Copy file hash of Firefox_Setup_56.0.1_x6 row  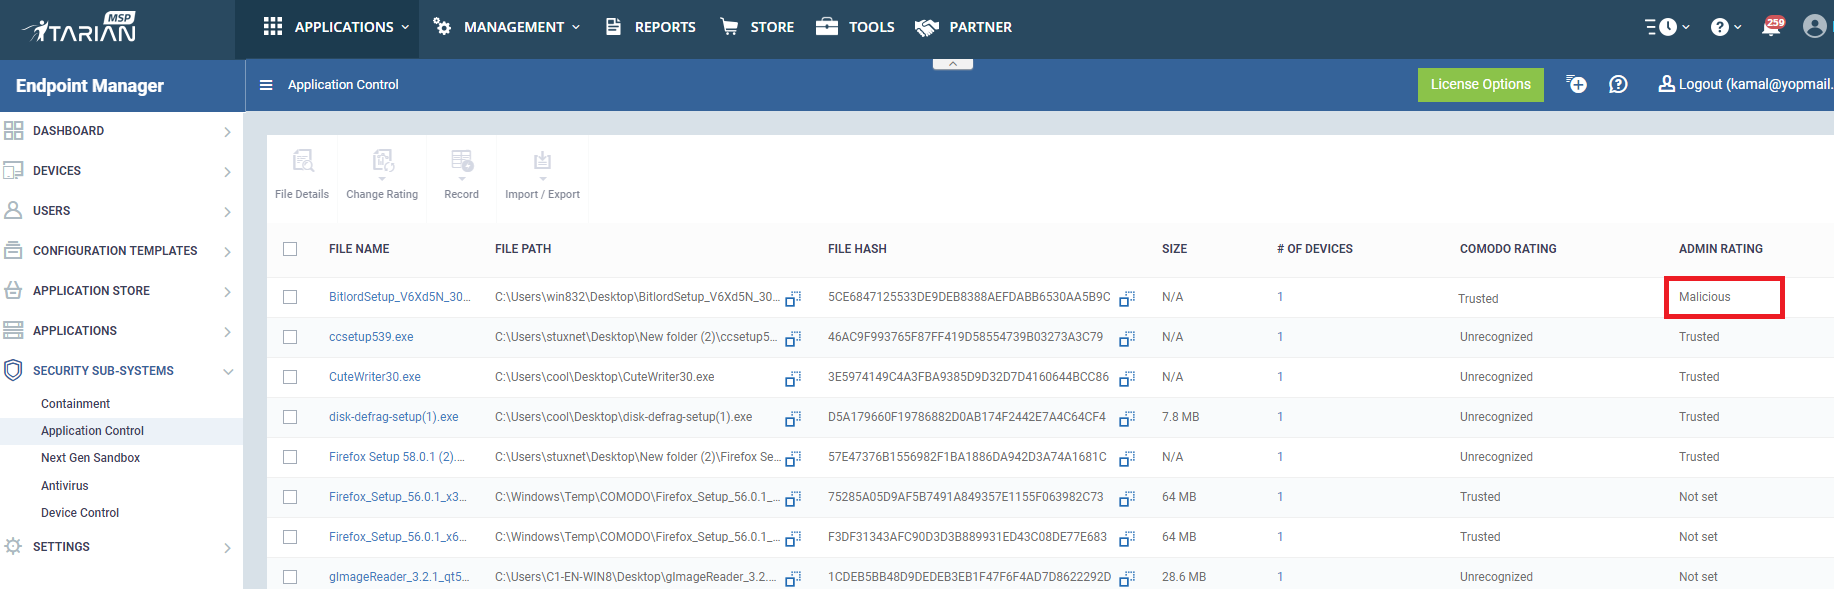pyautogui.click(x=1127, y=538)
